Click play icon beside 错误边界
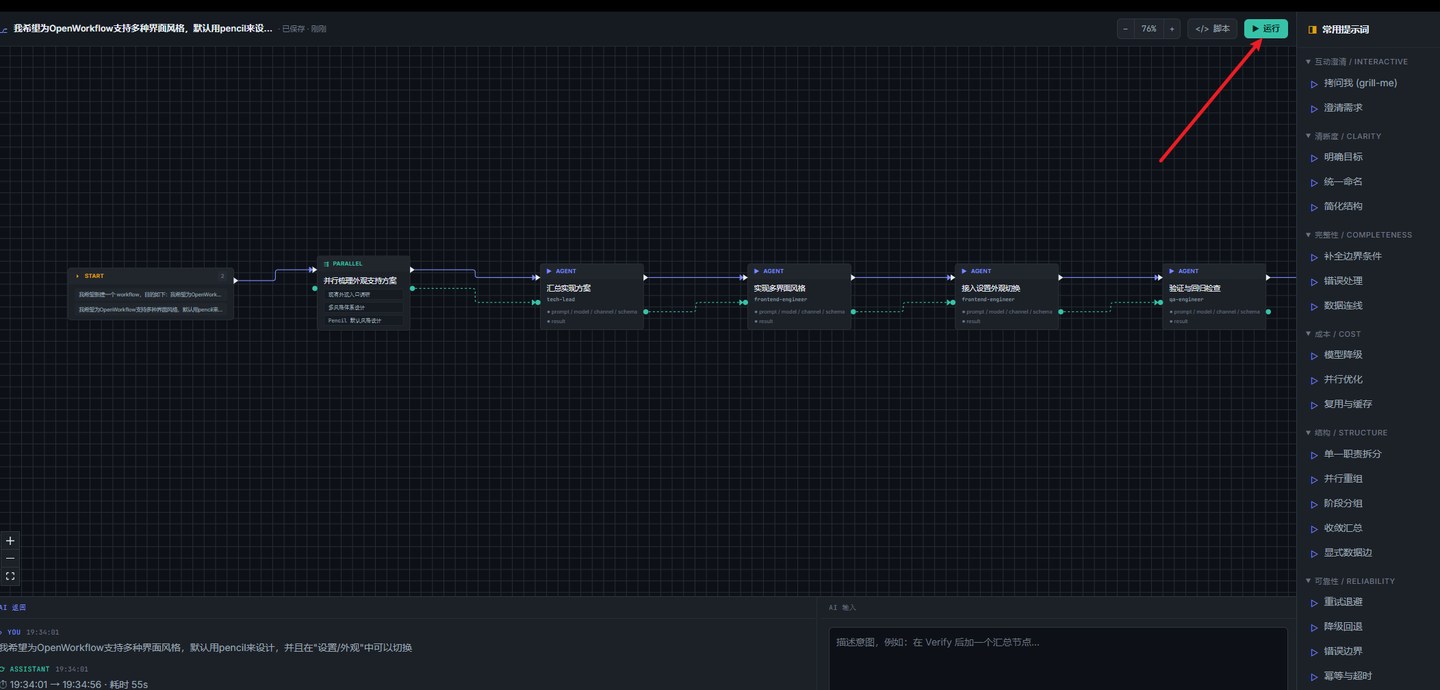Viewport: 1440px width, 690px height. [1315, 652]
